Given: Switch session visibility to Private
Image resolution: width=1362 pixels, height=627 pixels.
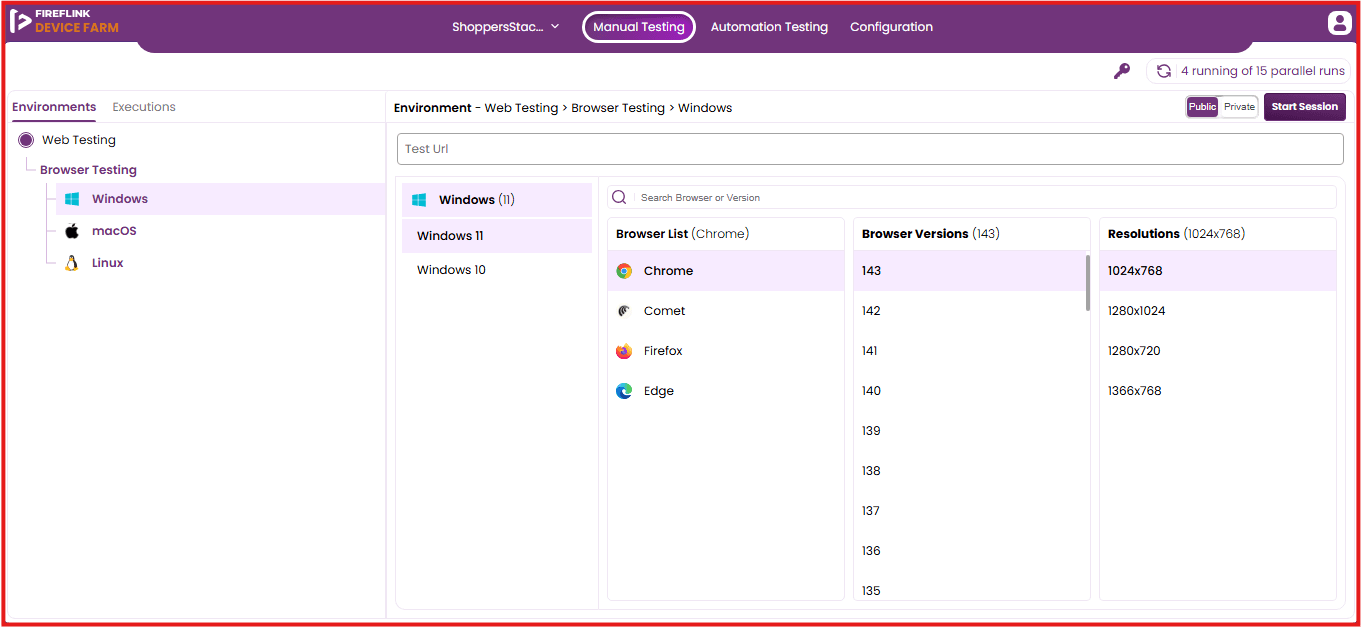Looking at the screenshot, I should (x=1239, y=107).
